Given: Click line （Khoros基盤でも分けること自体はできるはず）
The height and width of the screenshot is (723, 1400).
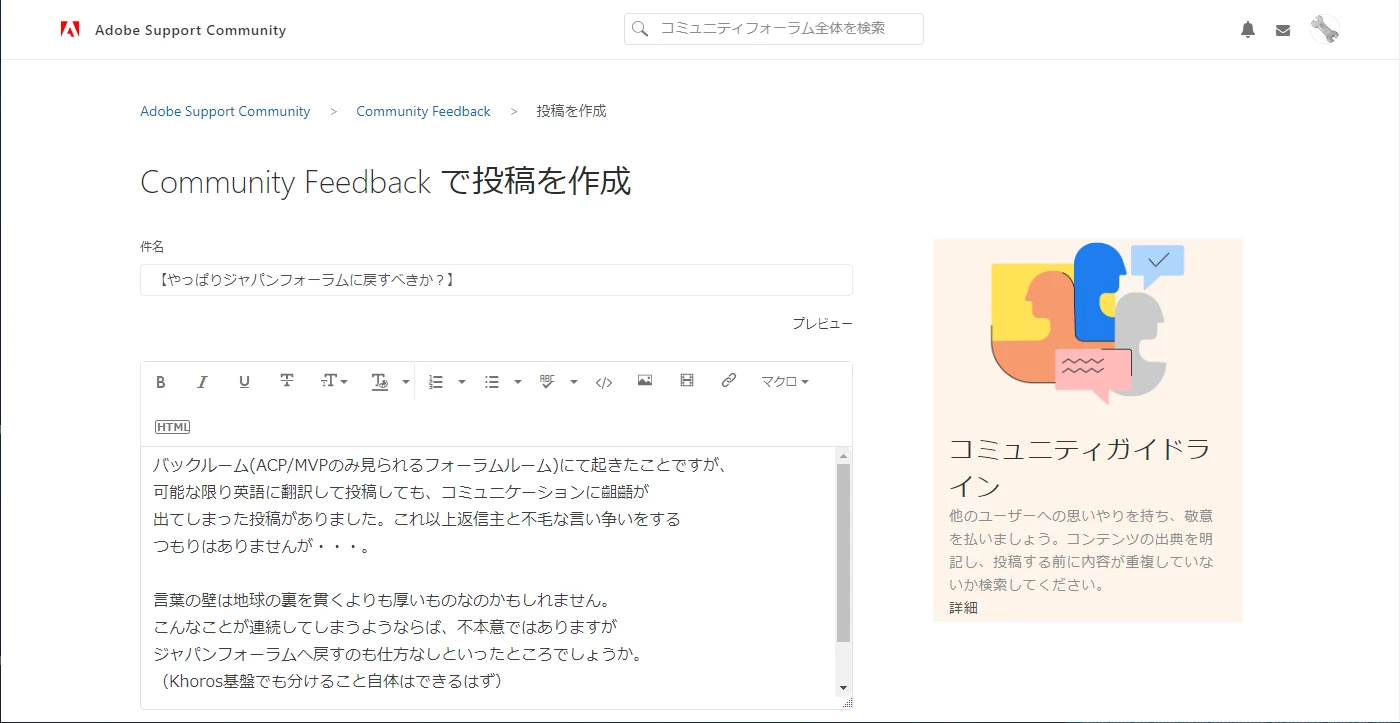Looking at the screenshot, I should coord(332,682).
